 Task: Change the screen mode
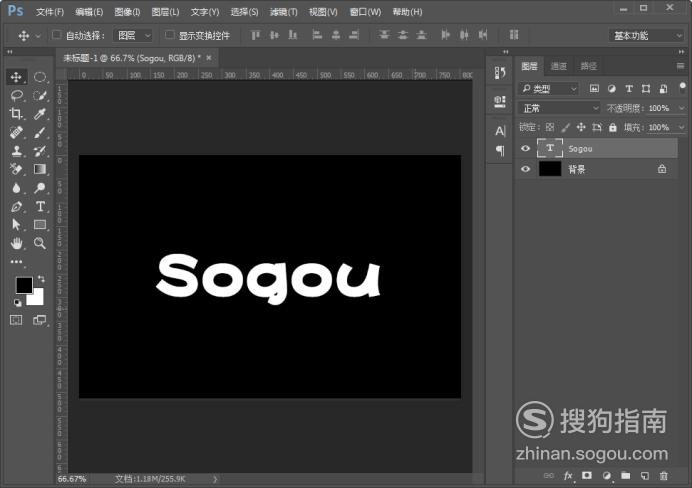40,320
